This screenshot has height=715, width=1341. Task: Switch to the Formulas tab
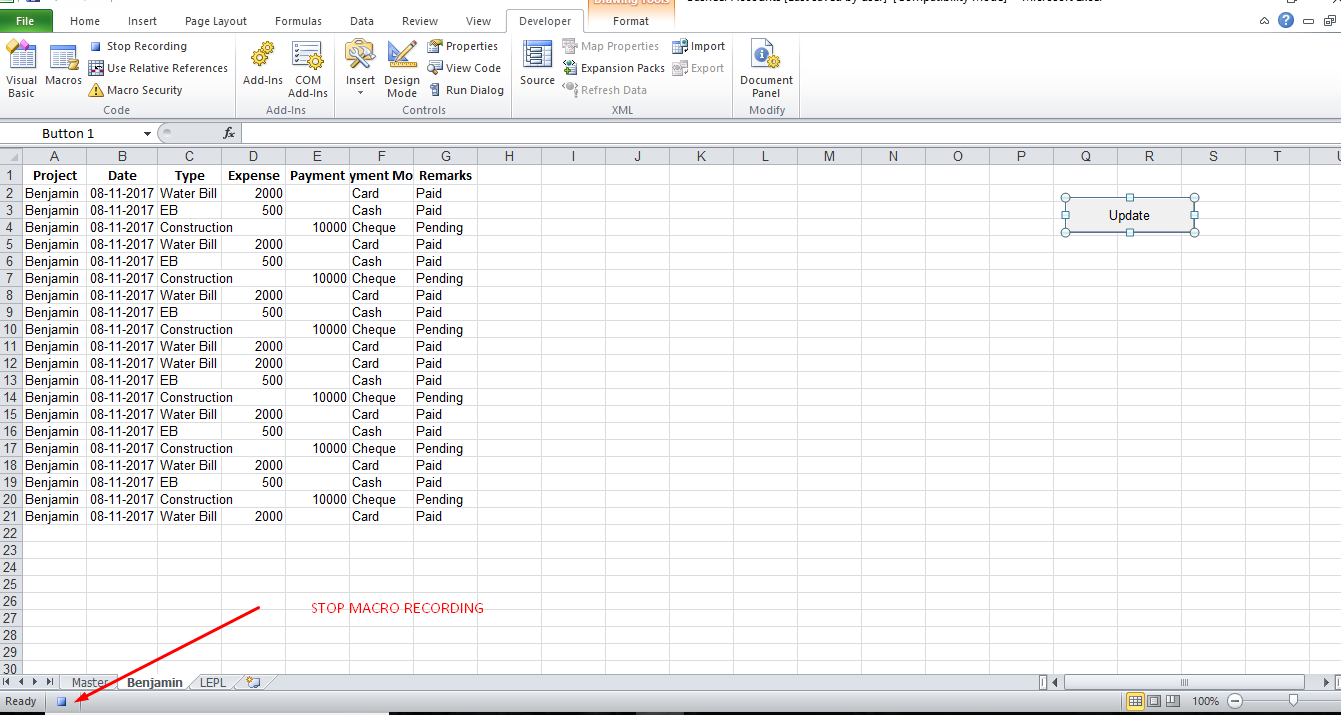pos(298,21)
